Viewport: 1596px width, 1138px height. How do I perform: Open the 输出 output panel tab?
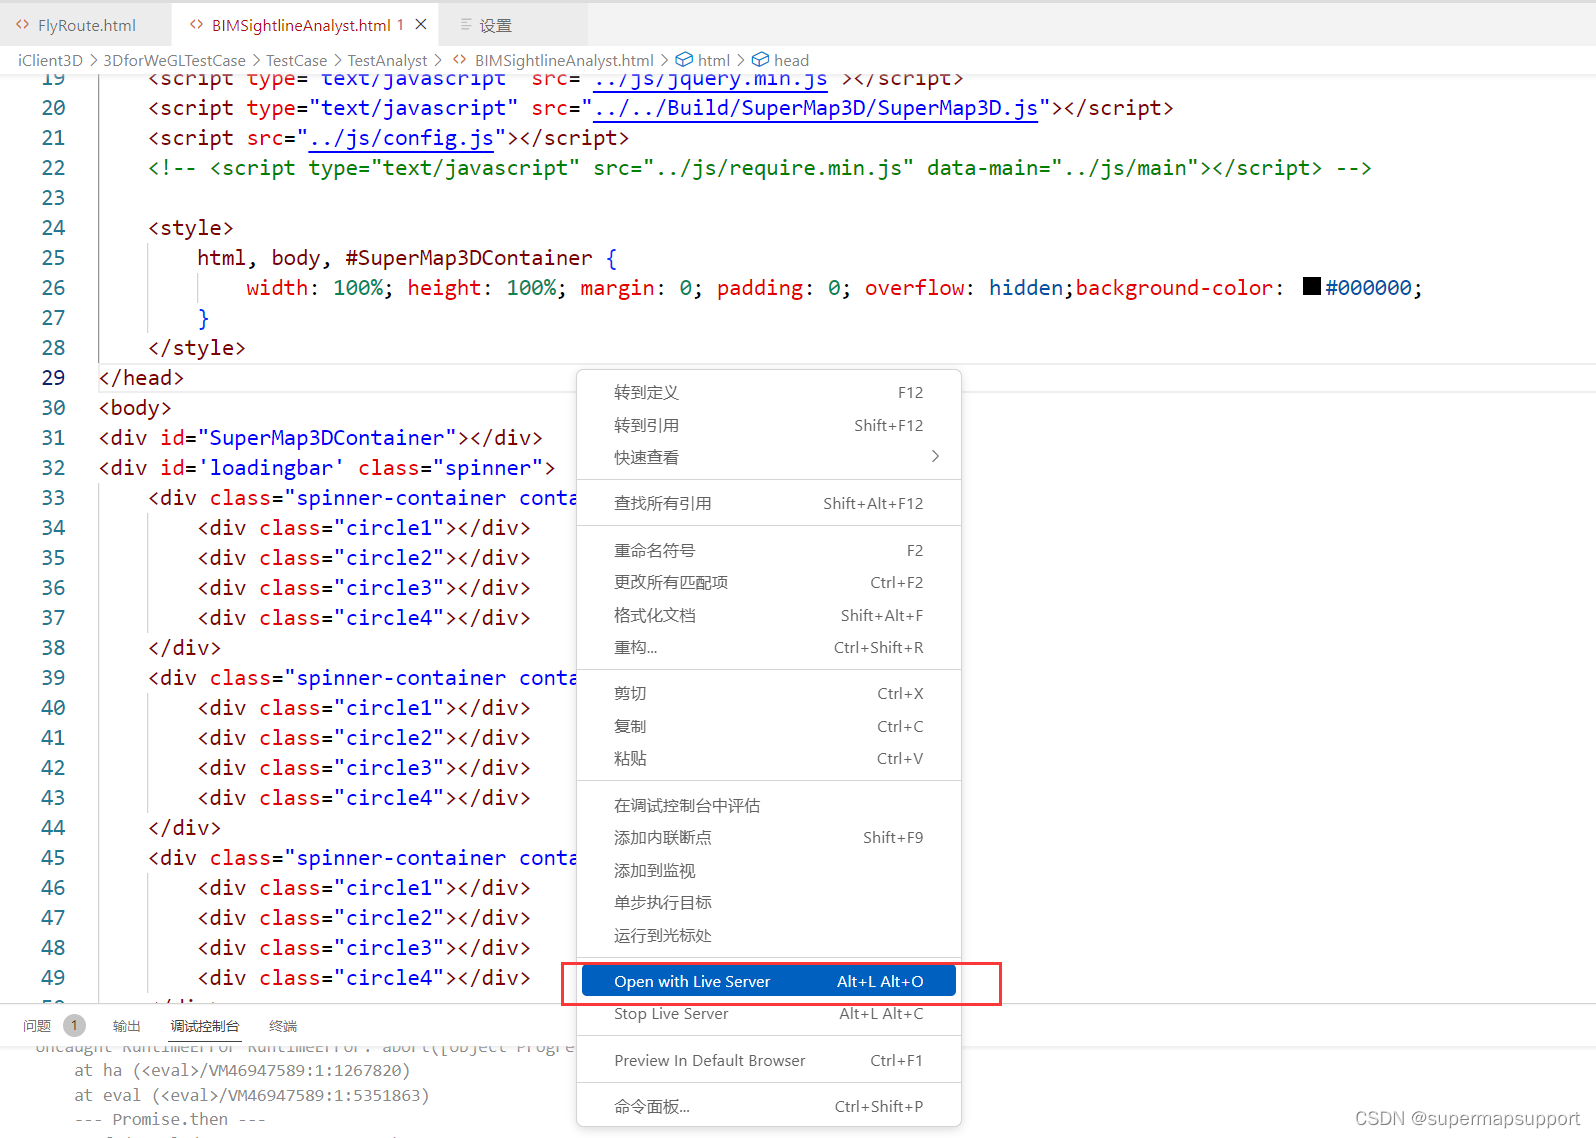point(127,1026)
